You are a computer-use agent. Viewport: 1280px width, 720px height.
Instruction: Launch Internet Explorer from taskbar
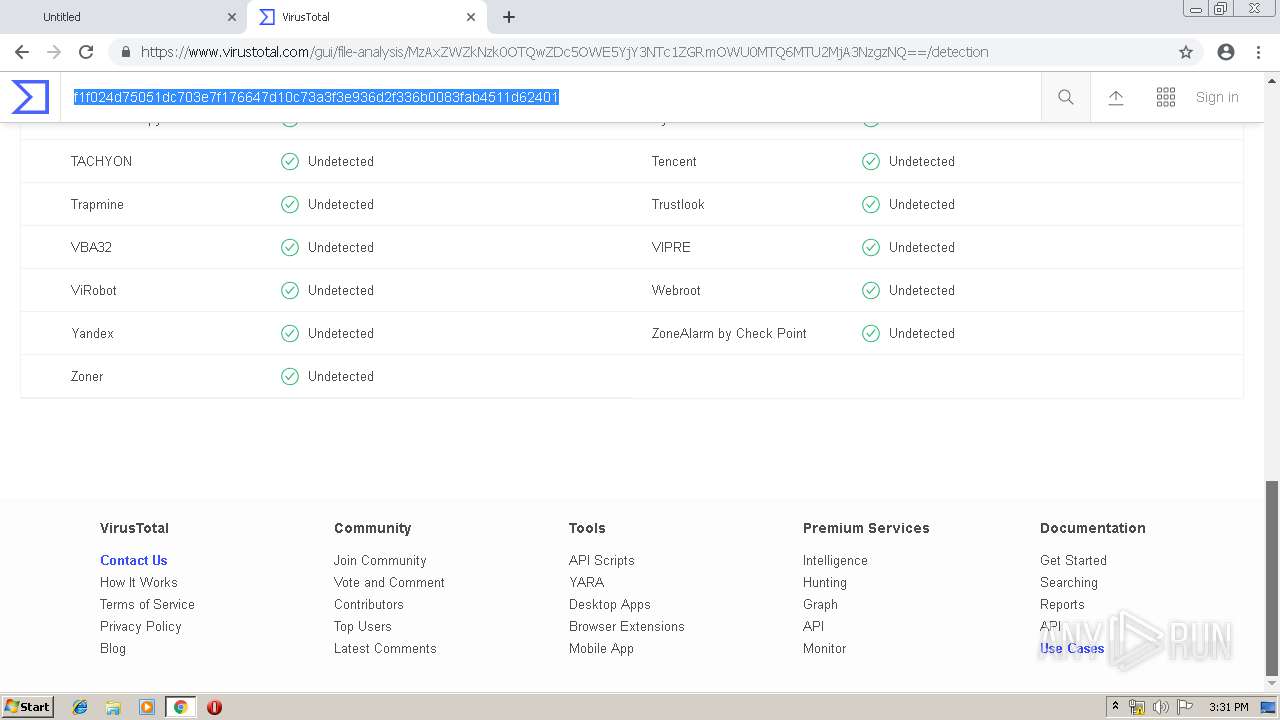[80, 707]
